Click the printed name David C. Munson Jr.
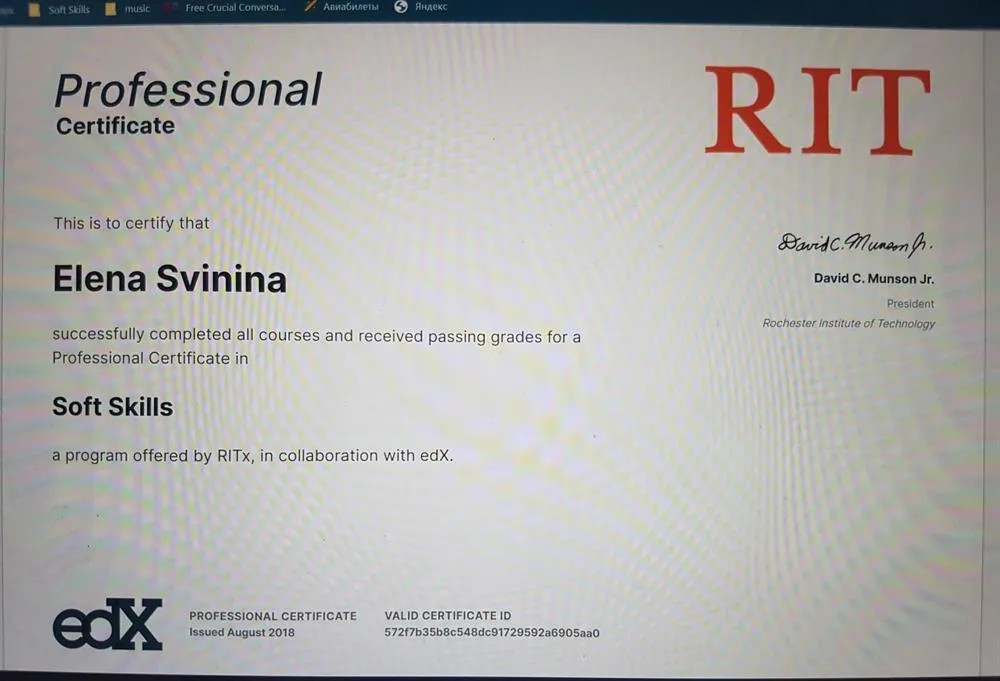Image resolution: width=1000 pixels, height=681 pixels. tap(874, 279)
